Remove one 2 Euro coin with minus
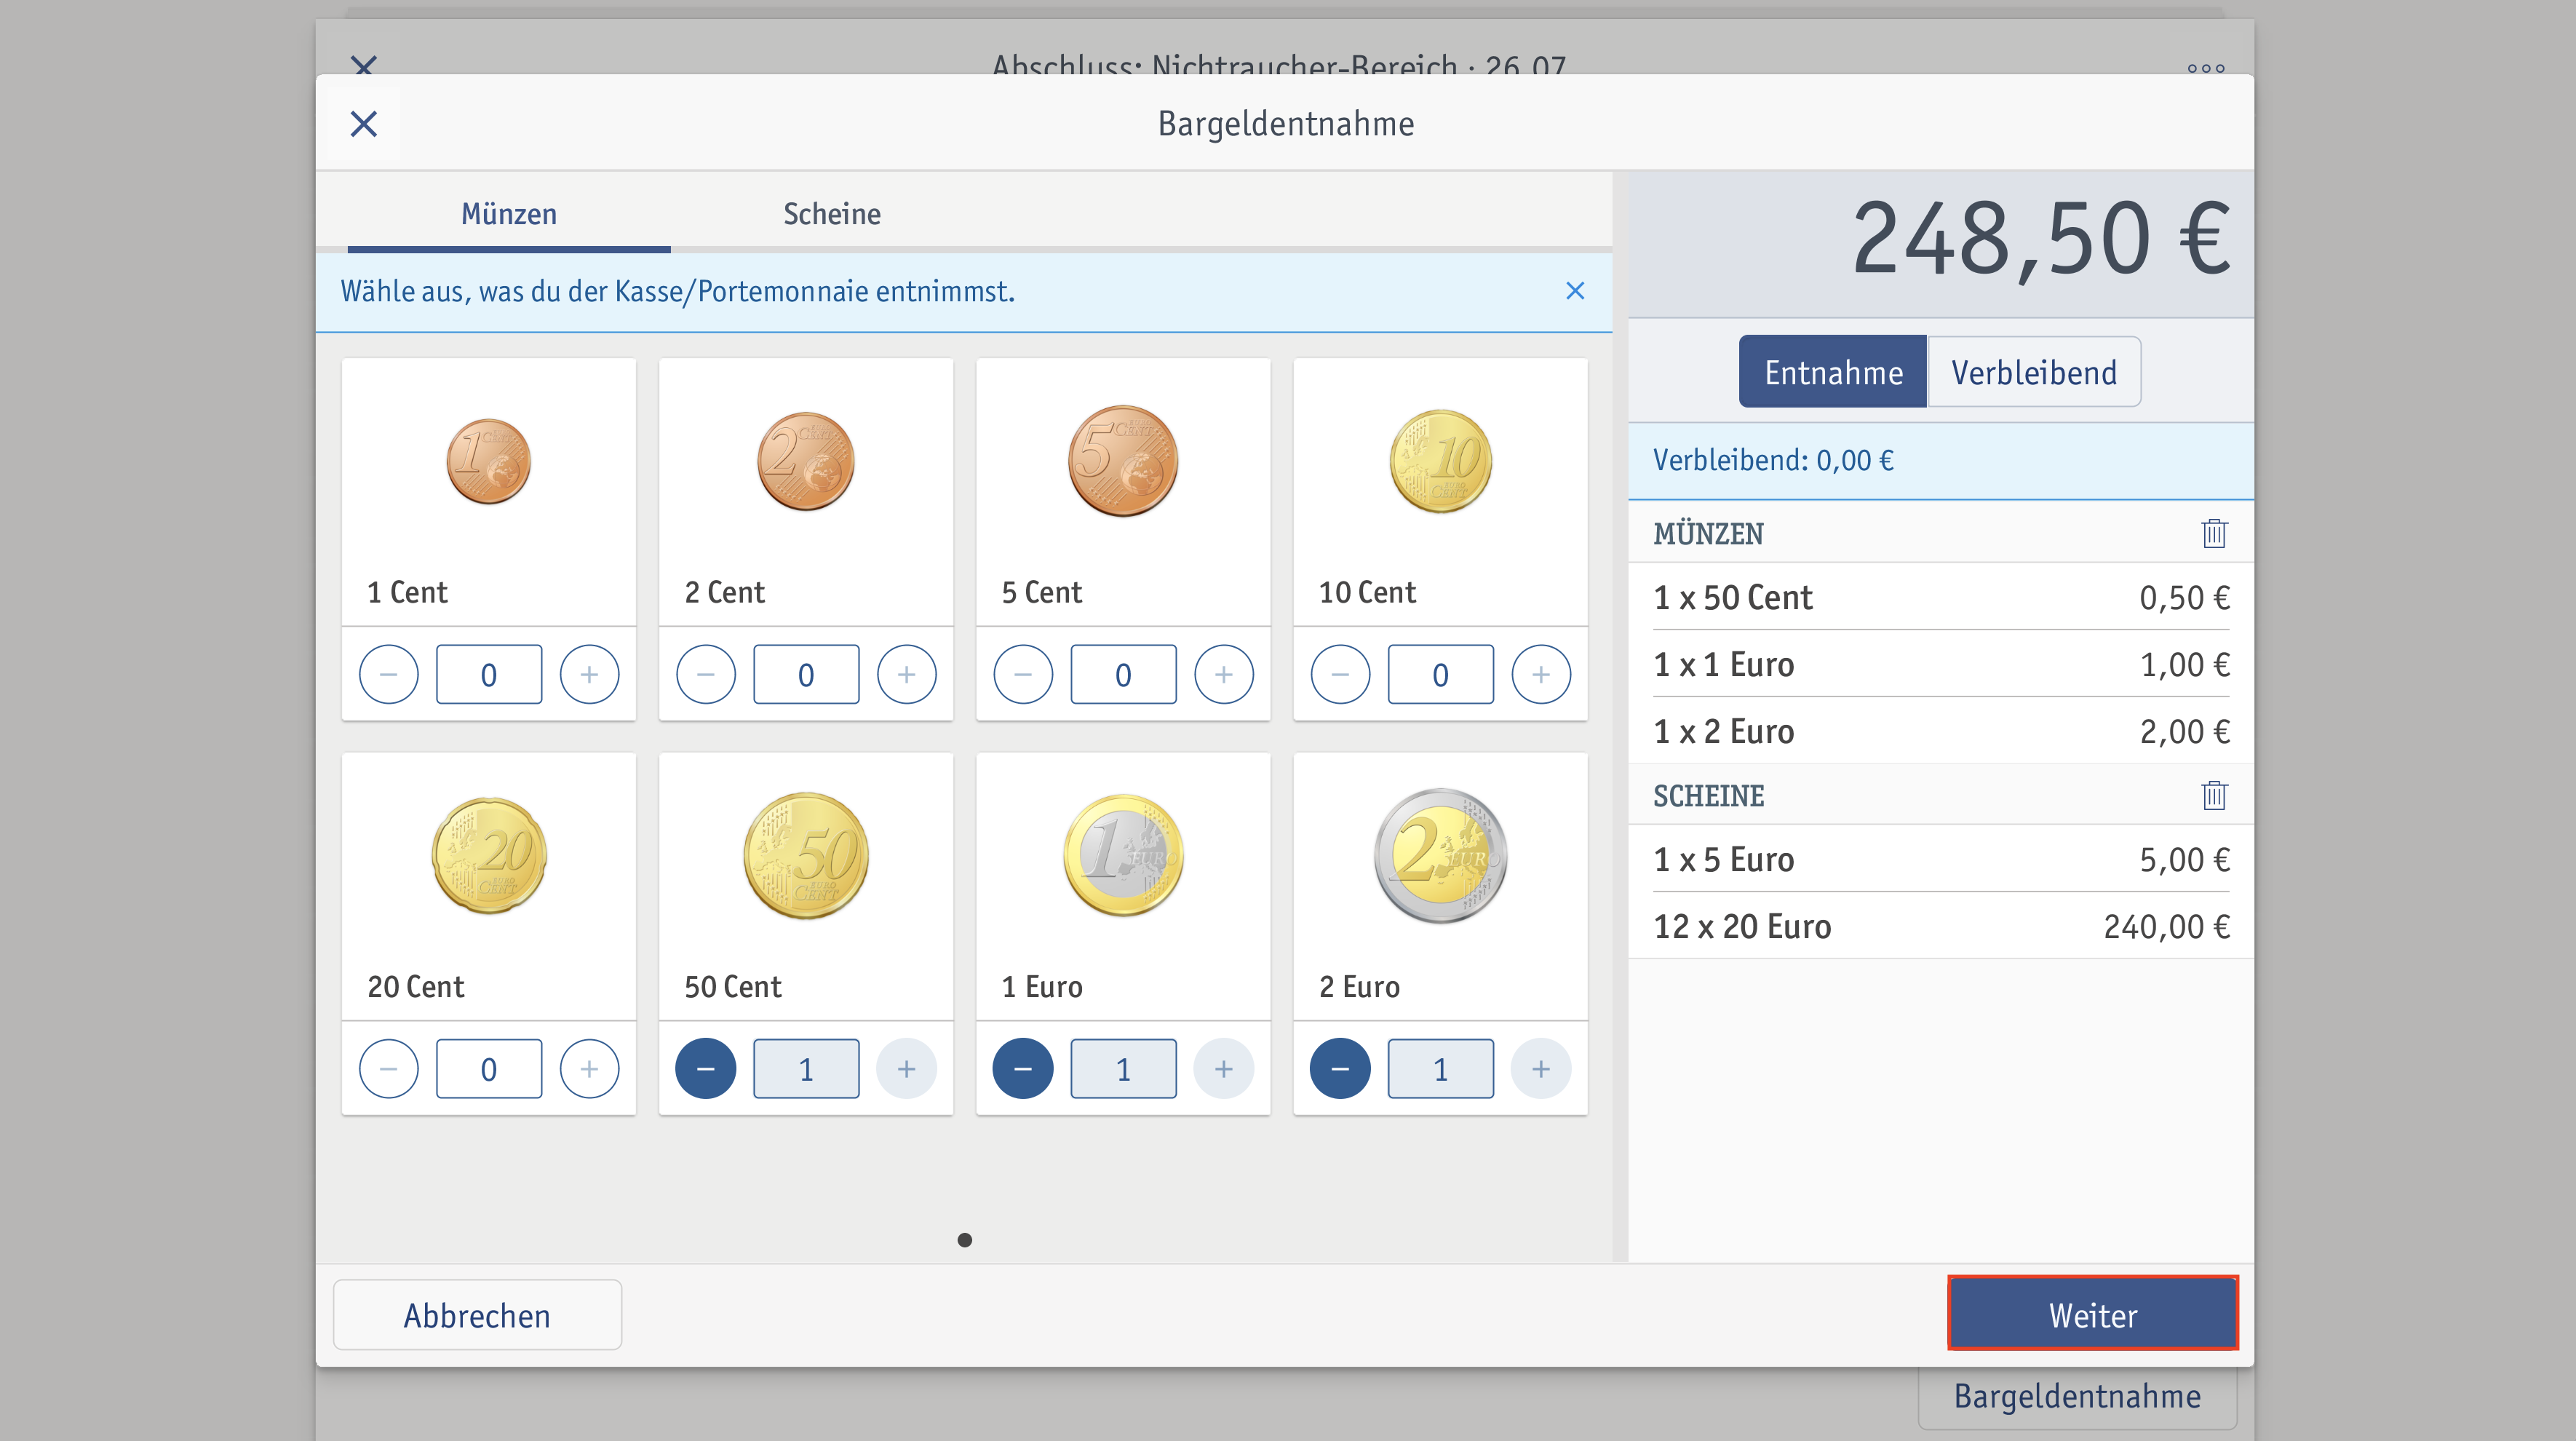Screen dimensions: 2576x1441 (1340, 1069)
